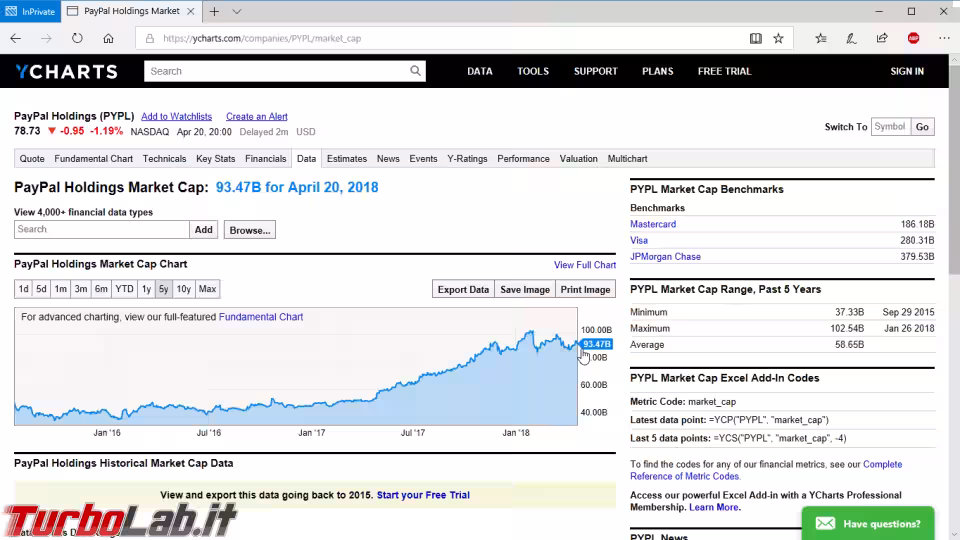The width and height of the screenshot is (960, 540).
Task: Open the Key Stats tab
Action: pyautogui.click(x=216, y=159)
